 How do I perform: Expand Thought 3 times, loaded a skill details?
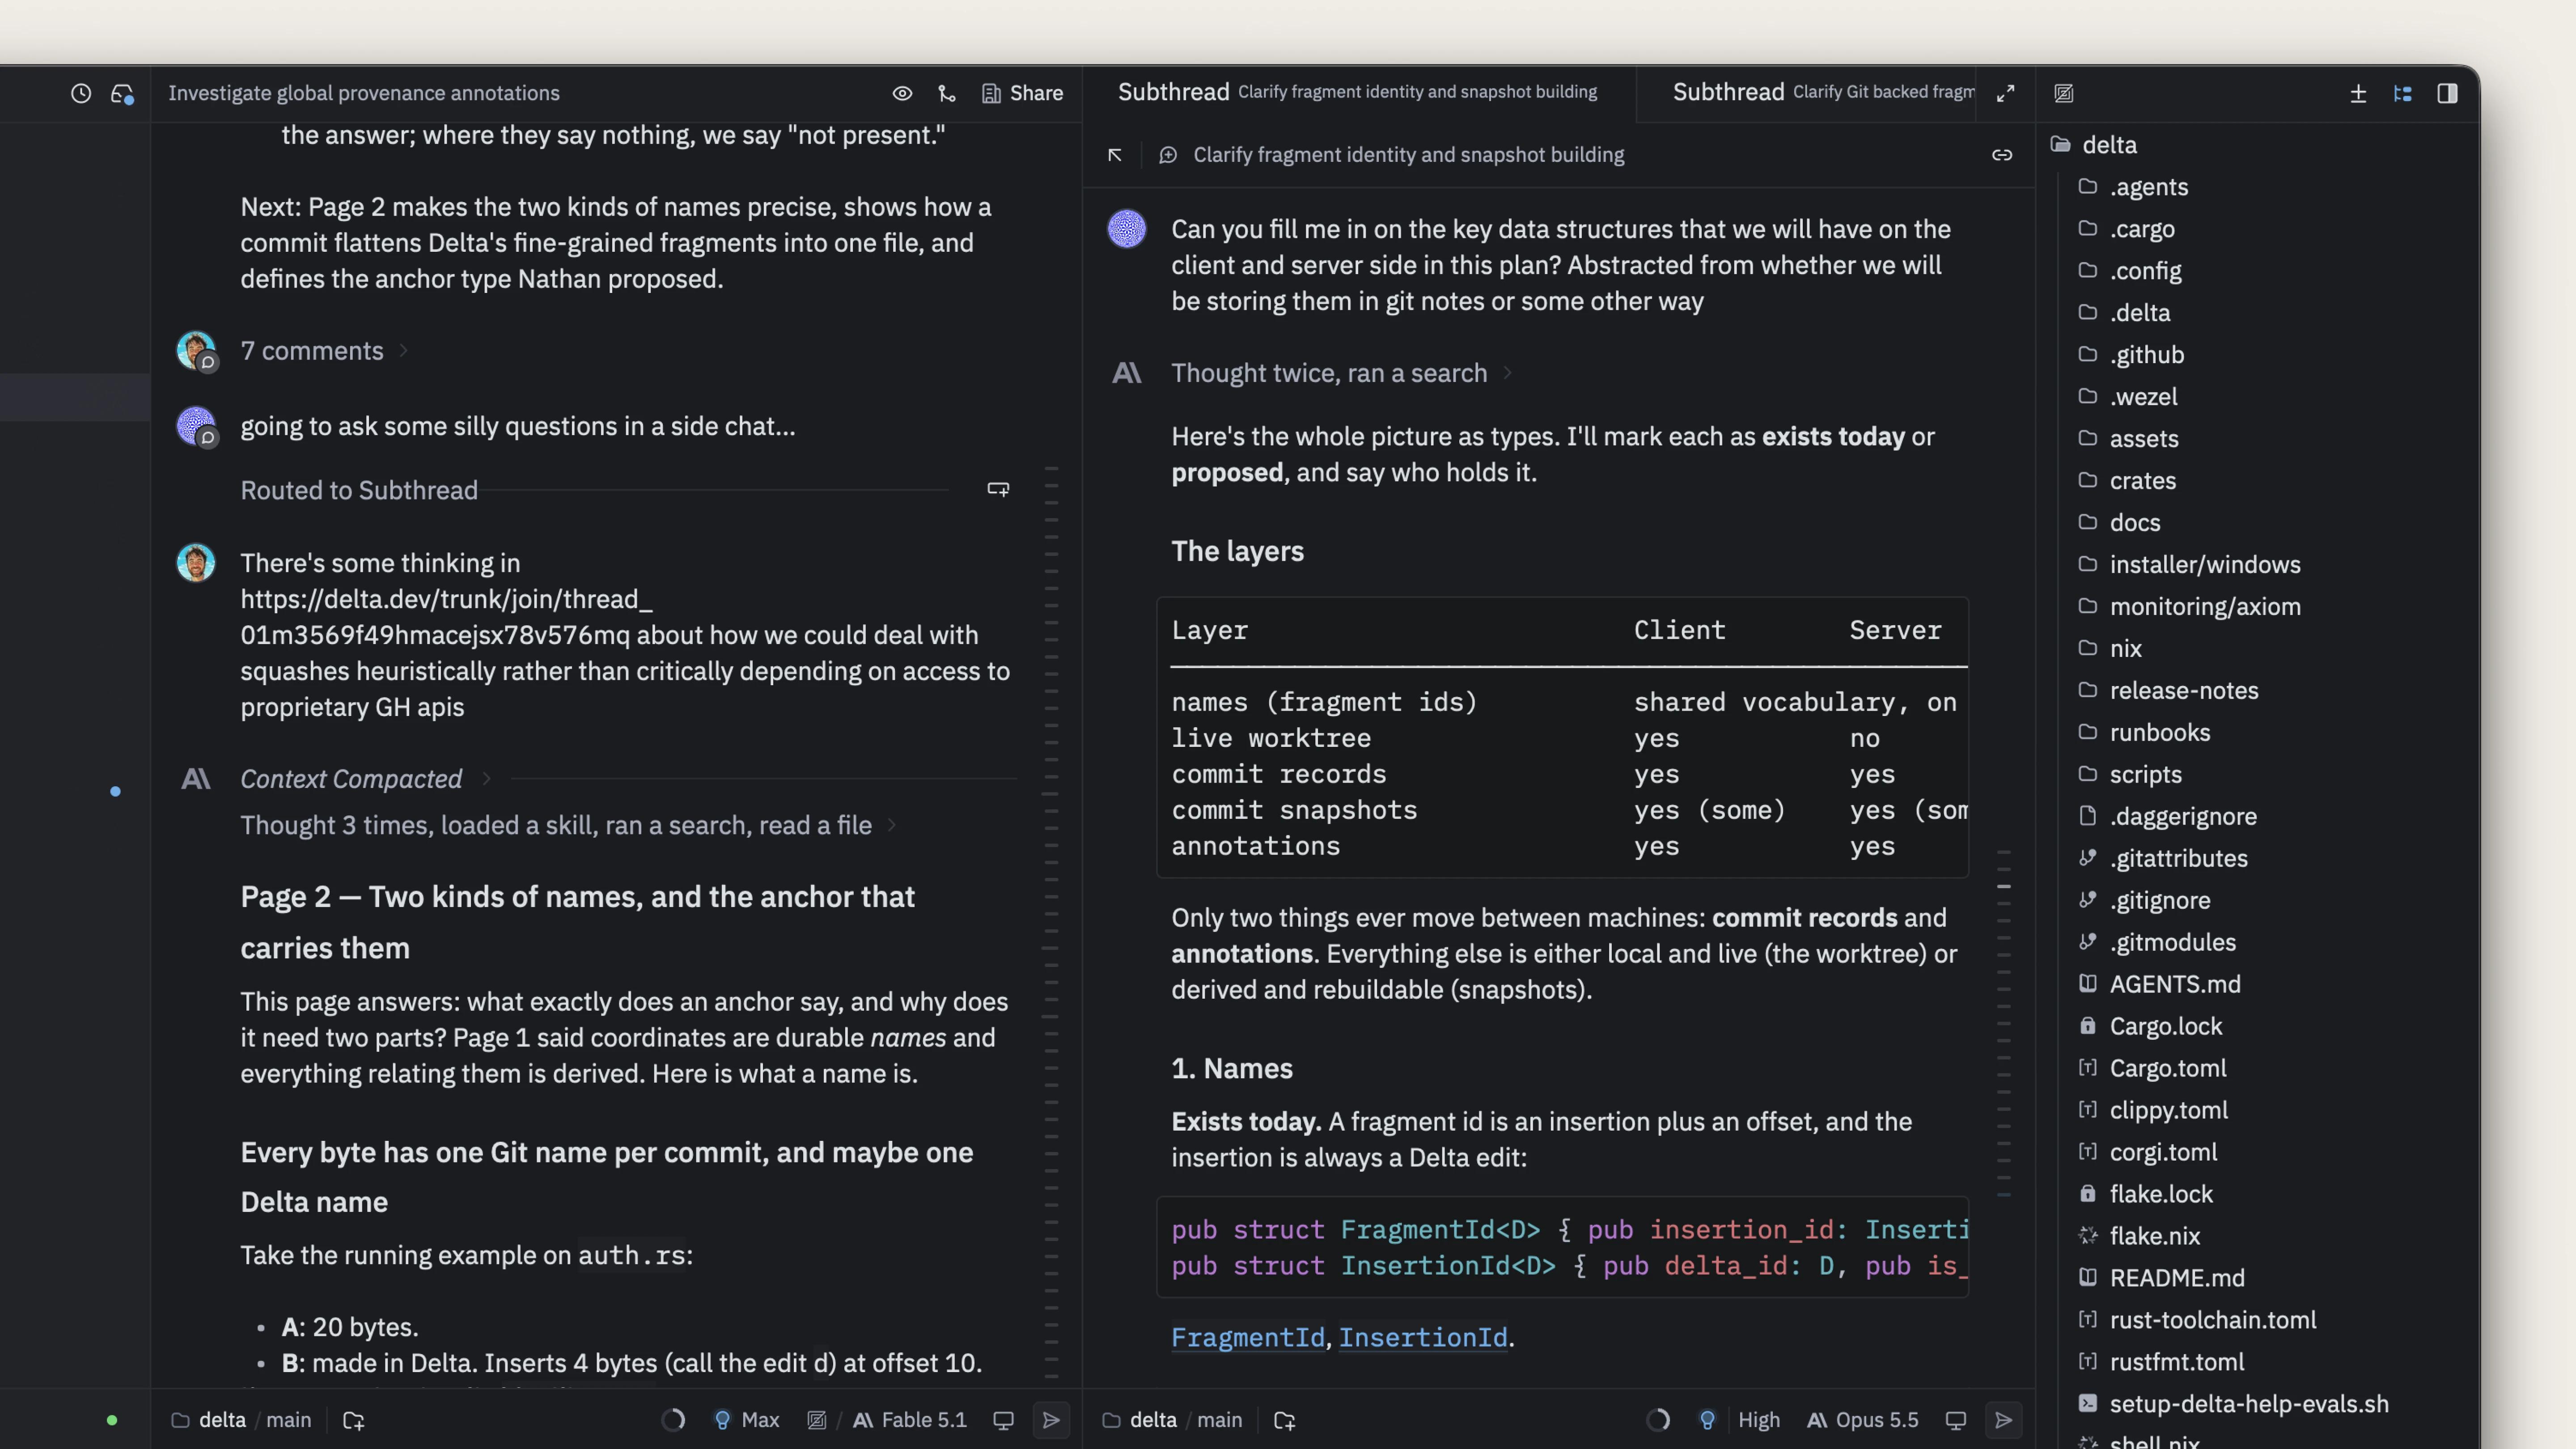click(568, 825)
